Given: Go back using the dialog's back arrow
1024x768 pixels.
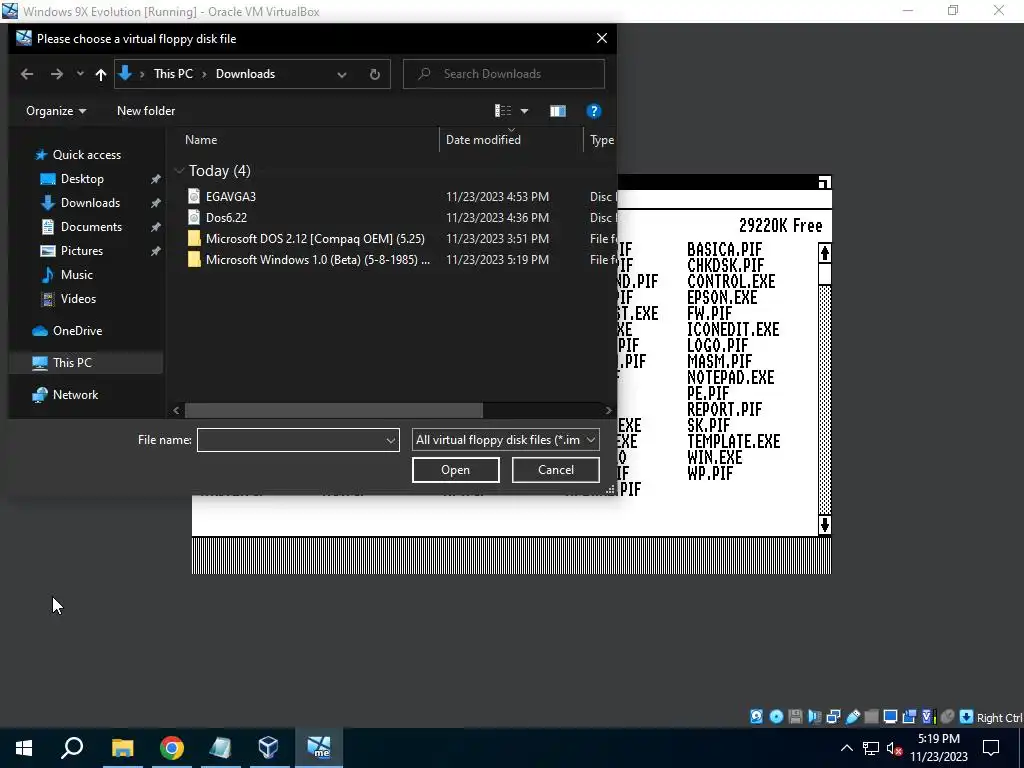Looking at the screenshot, I should 27,74.
